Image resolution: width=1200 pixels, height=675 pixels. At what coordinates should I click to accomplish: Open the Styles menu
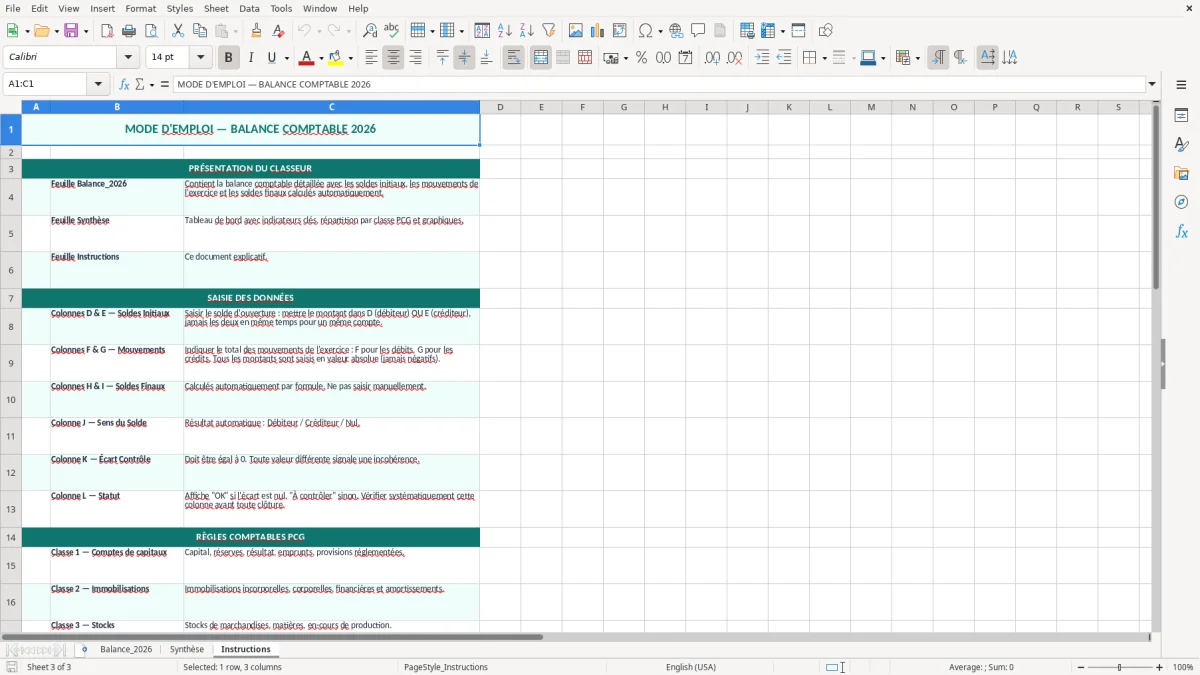pos(180,8)
